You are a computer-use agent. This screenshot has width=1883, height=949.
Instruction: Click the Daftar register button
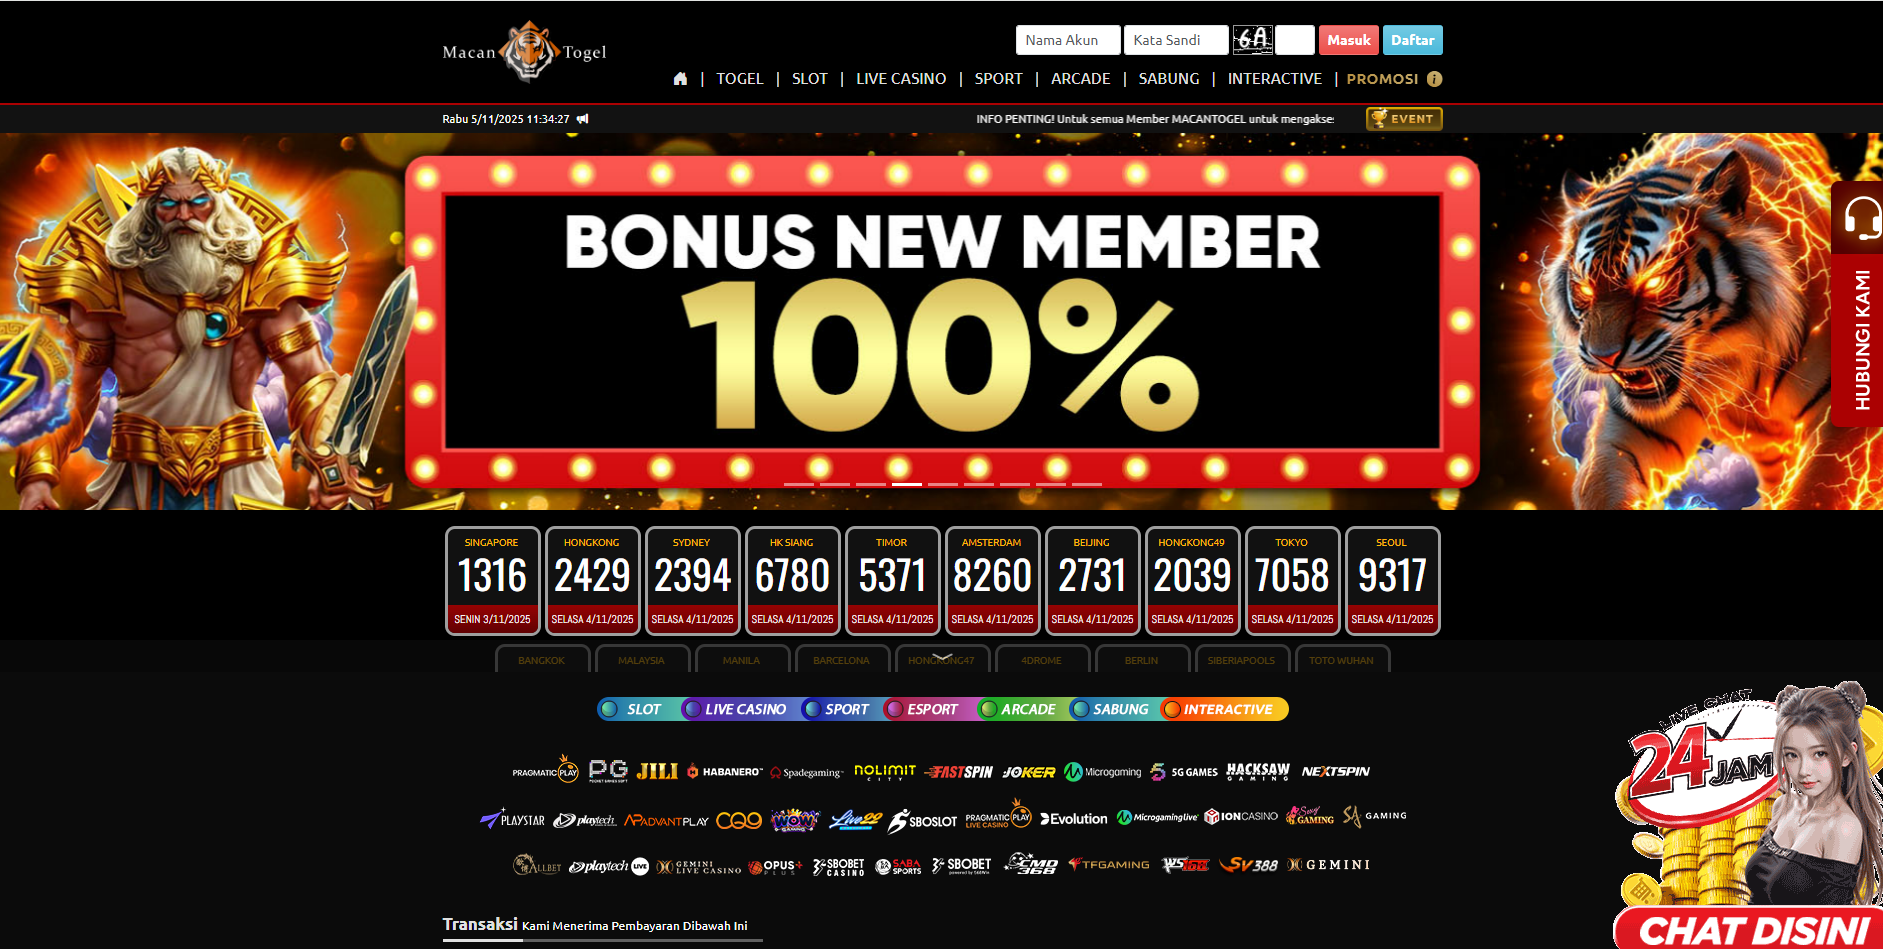pyautogui.click(x=1413, y=40)
